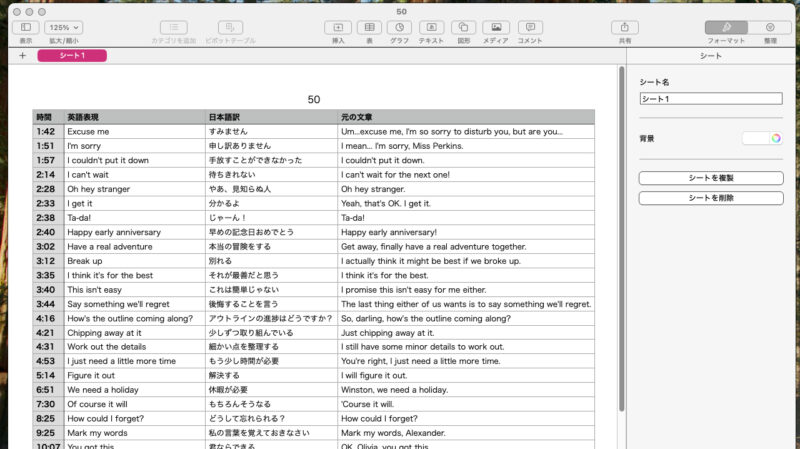Select the 日本語訳 header cell
800x449 pixels.
point(271,117)
